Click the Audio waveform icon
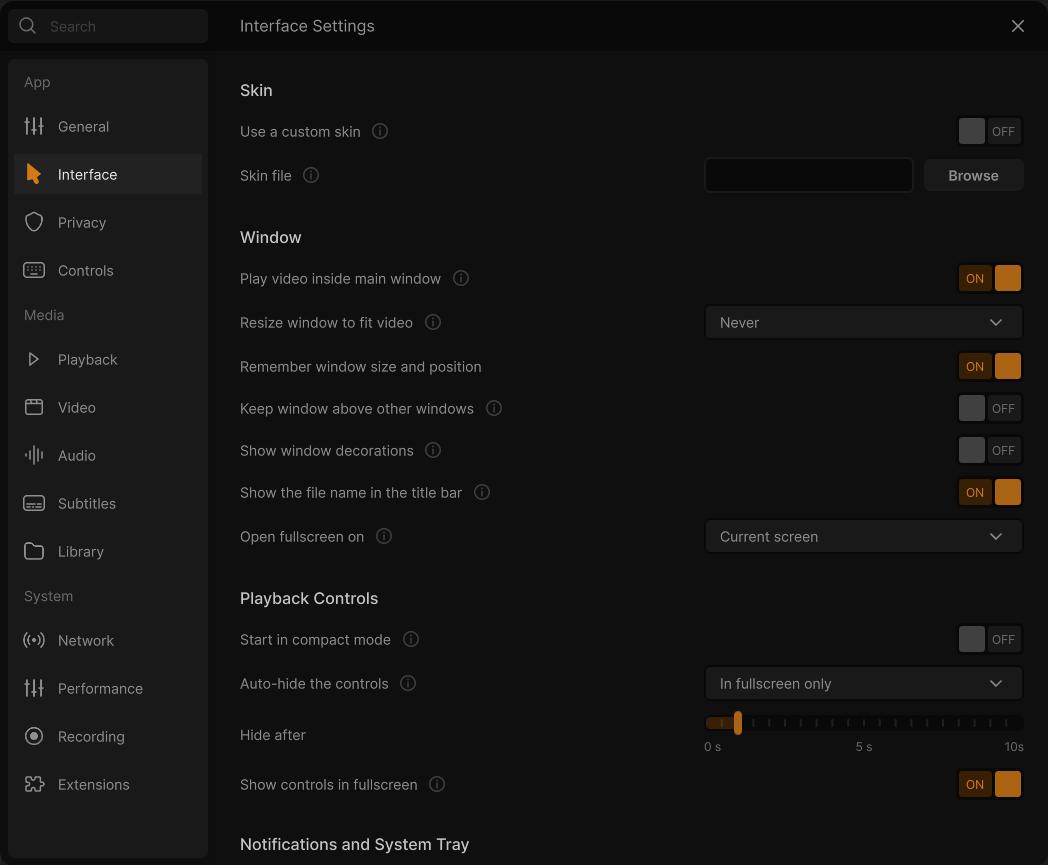 [34, 455]
